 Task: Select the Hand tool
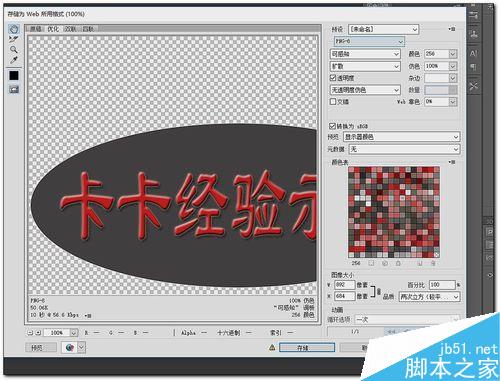pyautogui.click(x=14, y=29)
